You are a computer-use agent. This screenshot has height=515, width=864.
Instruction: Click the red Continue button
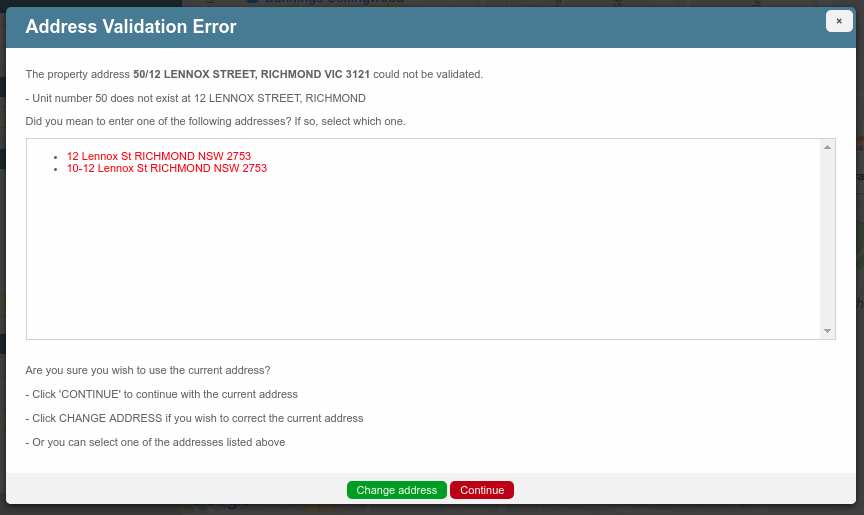(x=482, y=490)
